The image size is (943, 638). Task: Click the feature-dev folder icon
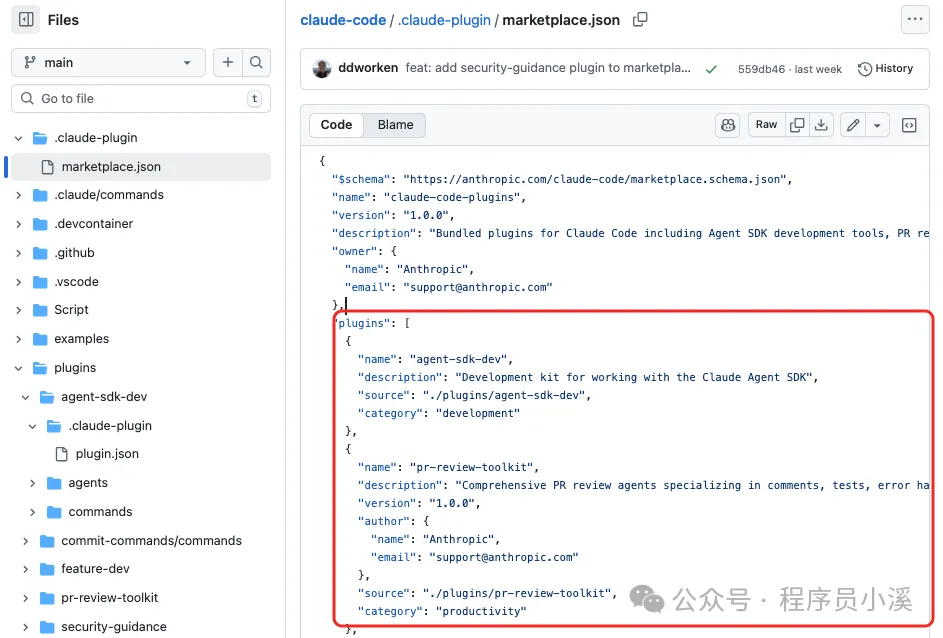[x=47, y=569]
